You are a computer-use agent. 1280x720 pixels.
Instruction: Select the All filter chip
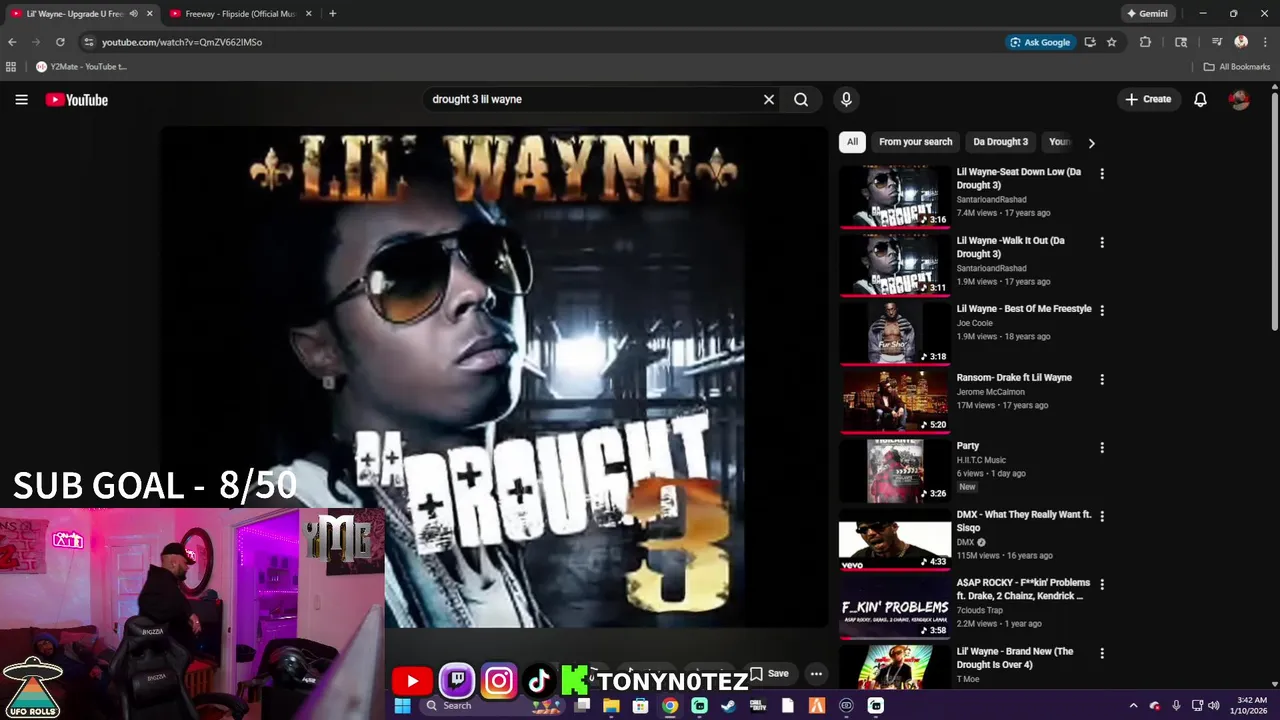point(852,142)
